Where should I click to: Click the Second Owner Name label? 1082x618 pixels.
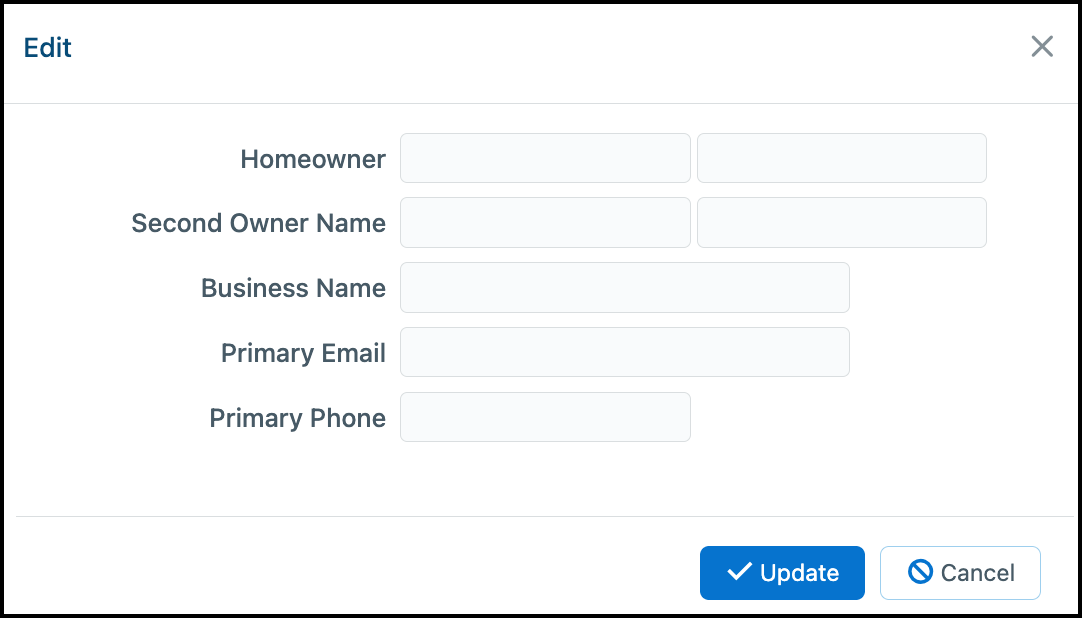259,223
